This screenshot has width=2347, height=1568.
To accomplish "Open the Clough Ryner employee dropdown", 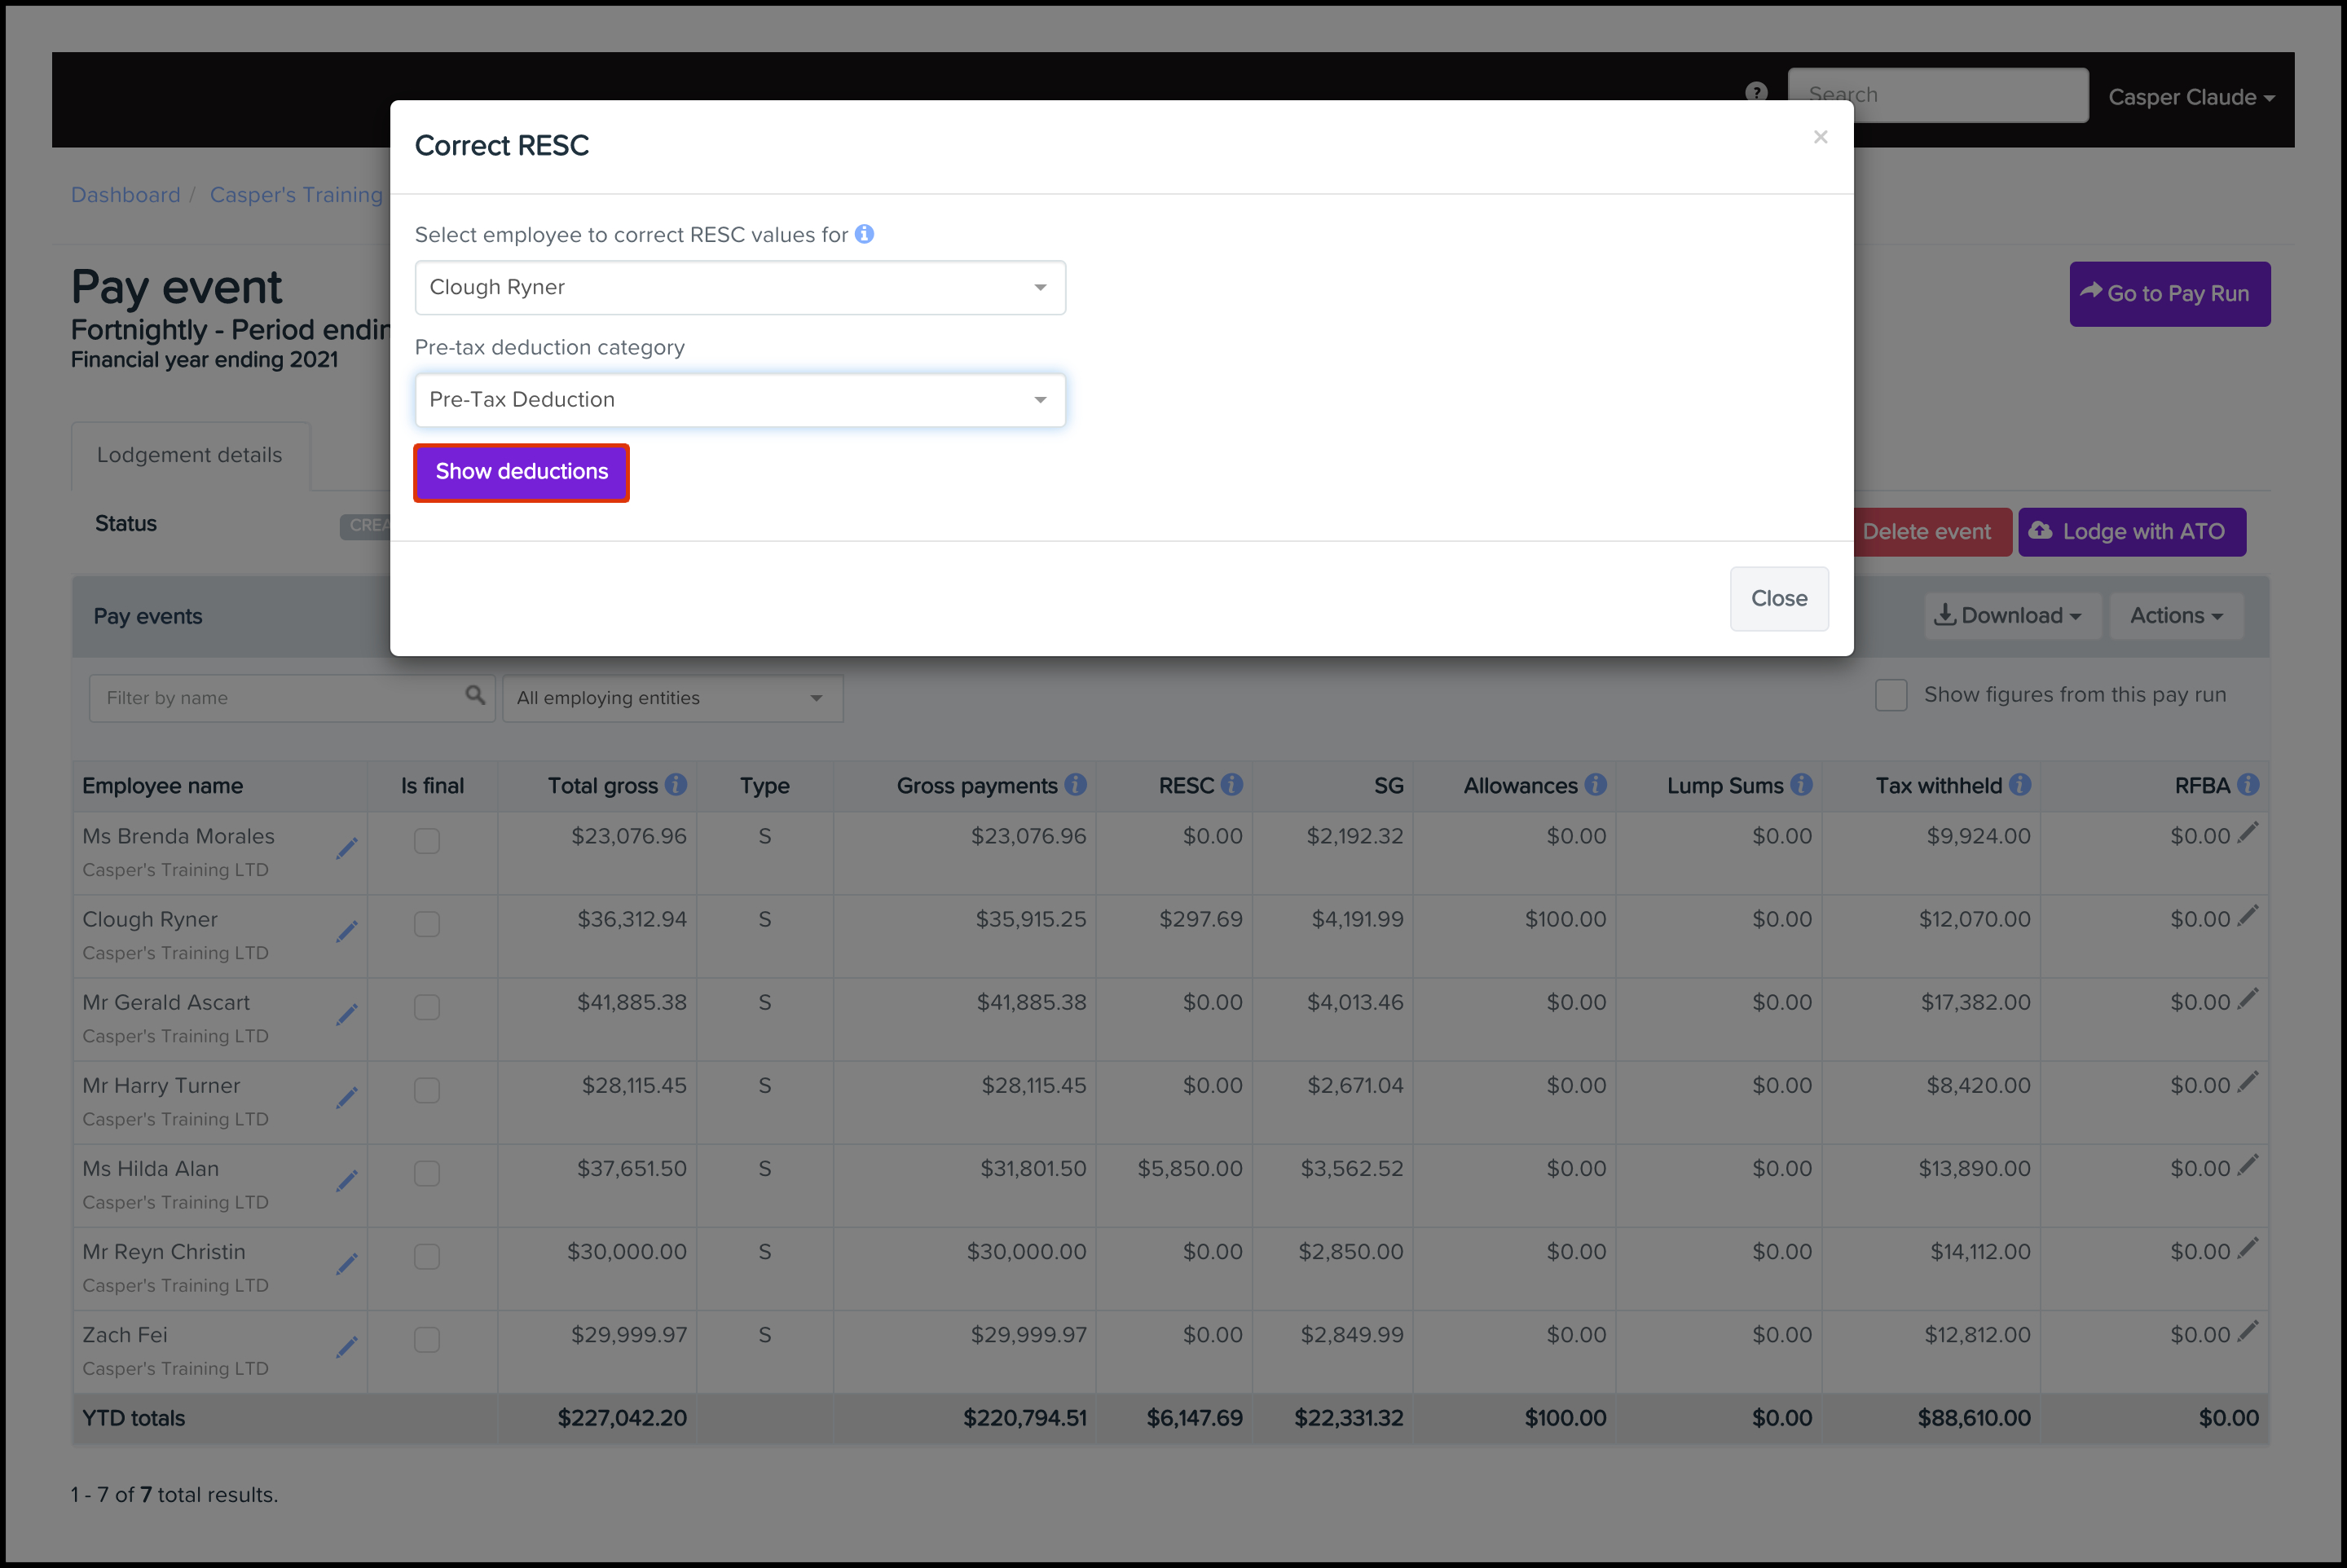I will click(x=740, y=288).
